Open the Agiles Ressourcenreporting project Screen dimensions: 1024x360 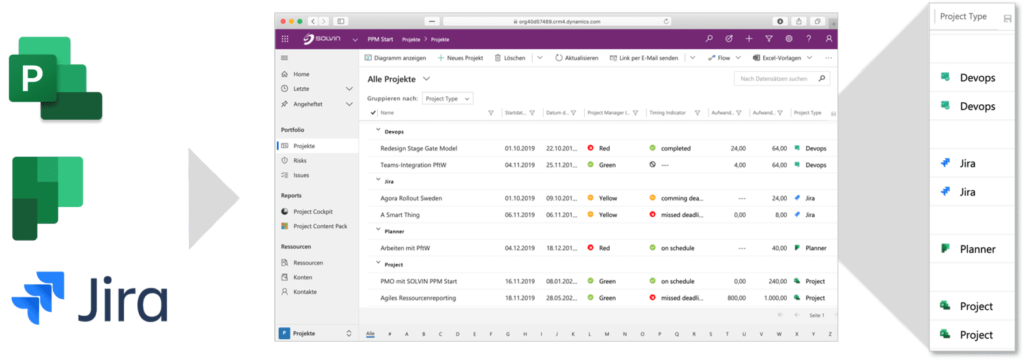click(x=418, y=298)
